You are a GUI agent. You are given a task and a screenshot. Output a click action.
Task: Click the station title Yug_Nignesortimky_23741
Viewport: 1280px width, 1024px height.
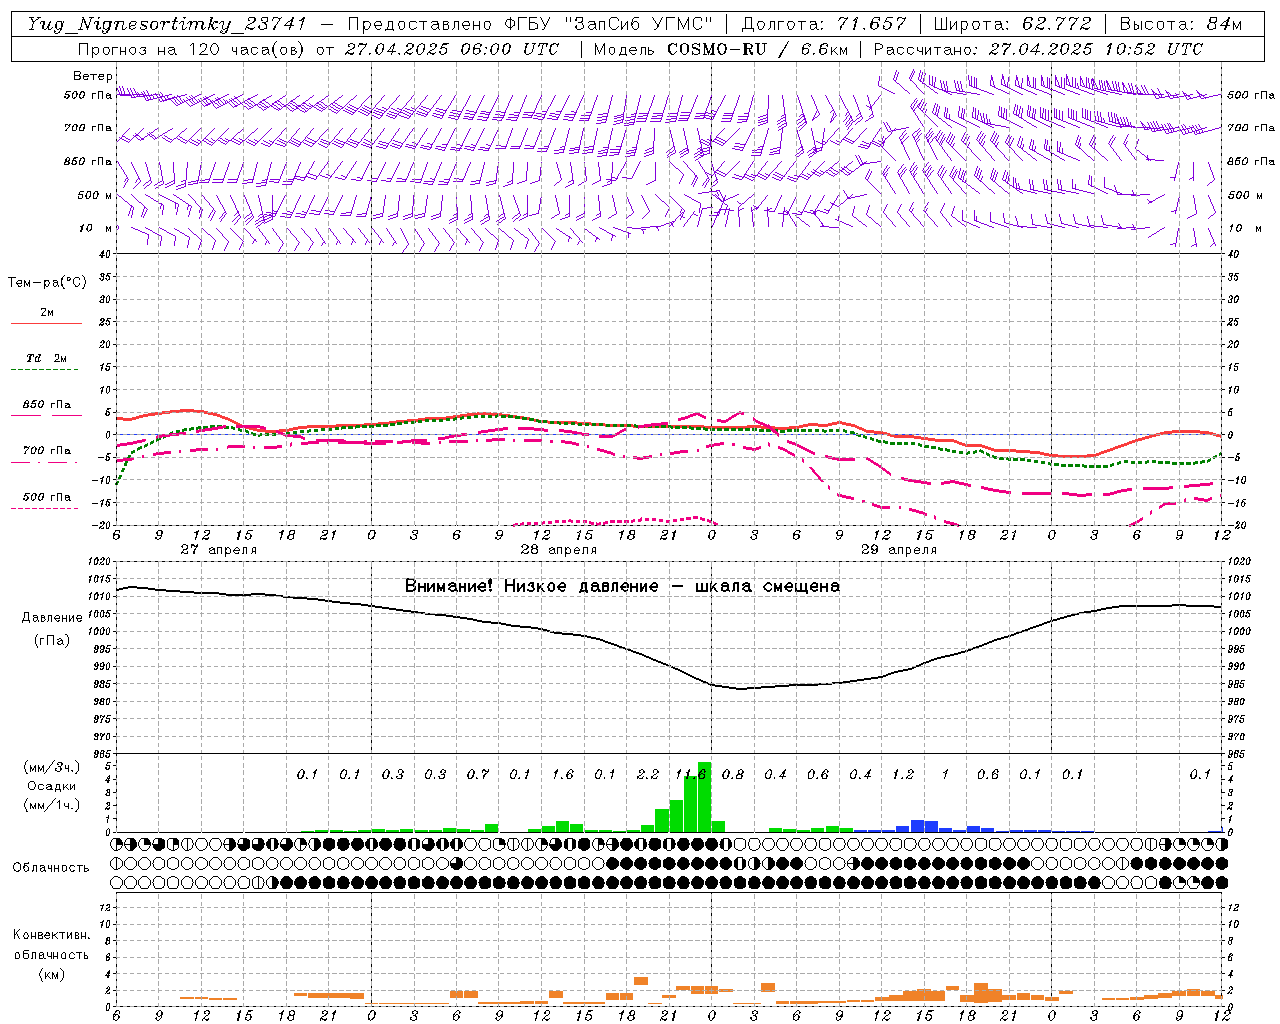coord(166,24)
